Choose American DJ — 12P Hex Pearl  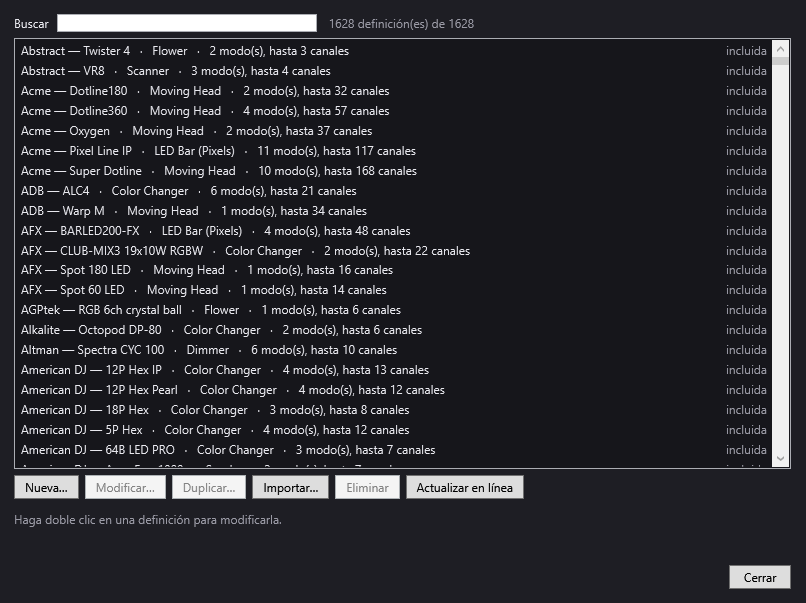pos(393,391)
